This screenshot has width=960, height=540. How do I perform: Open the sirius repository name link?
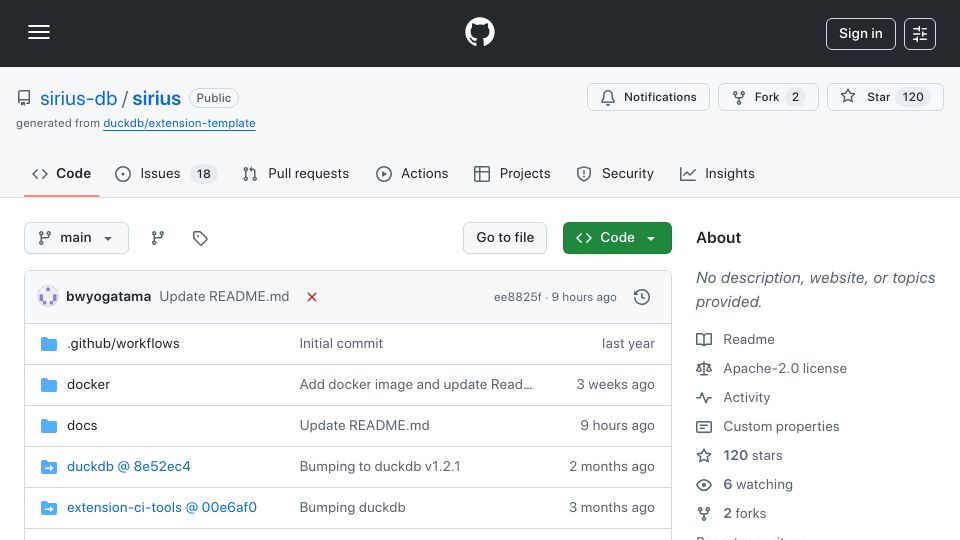tap(157, 98)
